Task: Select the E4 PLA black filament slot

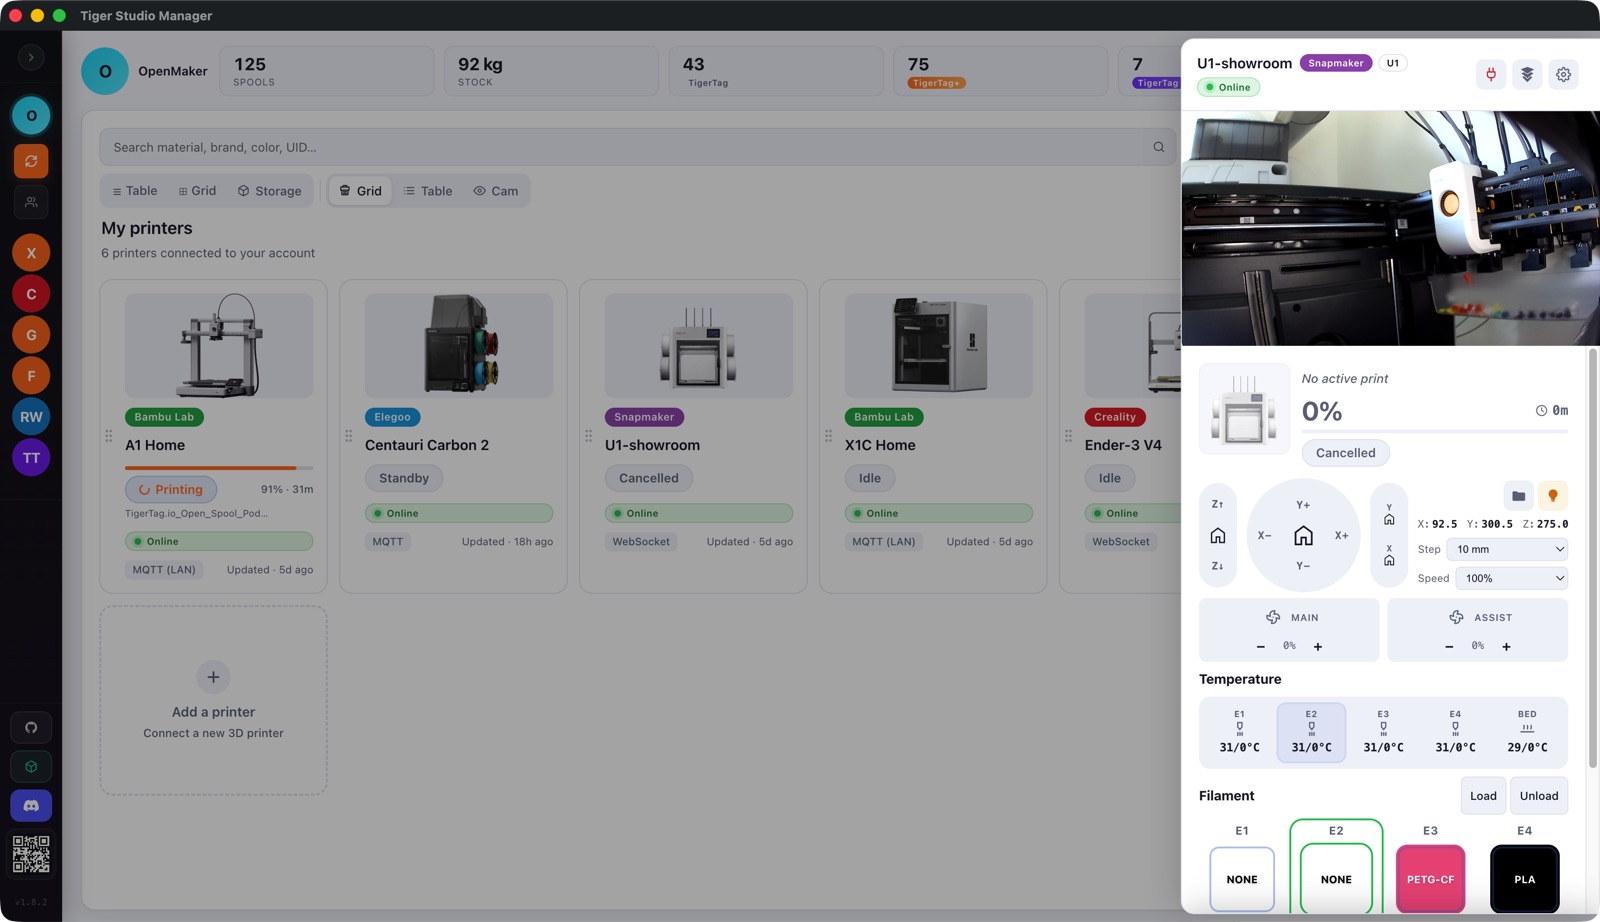Action: click(1524, 879)
